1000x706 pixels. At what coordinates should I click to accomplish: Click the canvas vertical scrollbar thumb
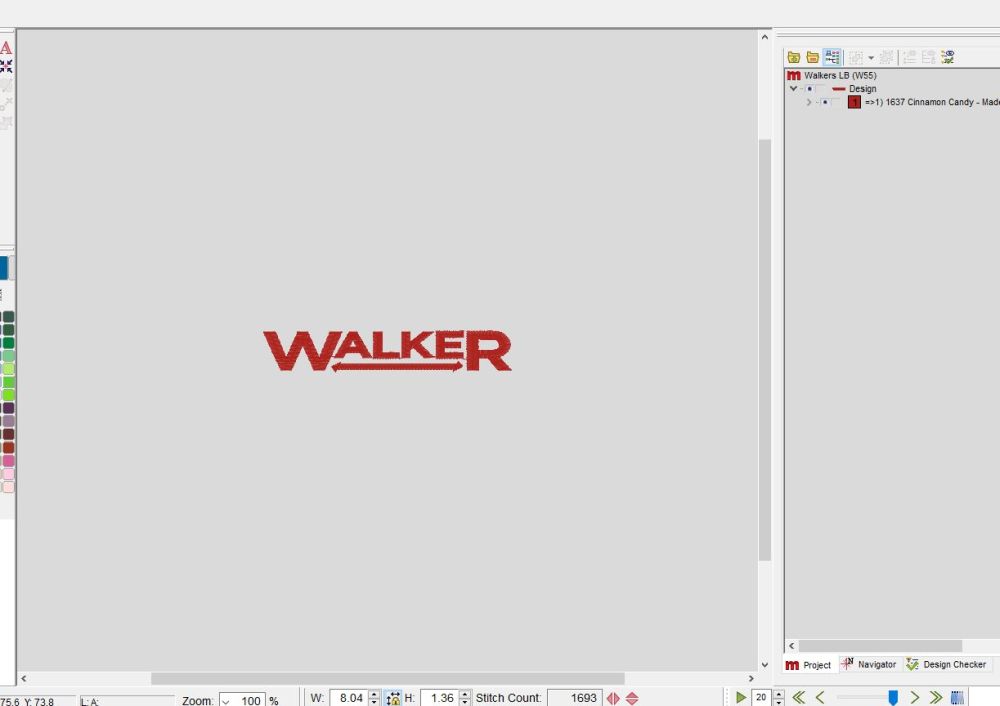[x=765, y=349]
